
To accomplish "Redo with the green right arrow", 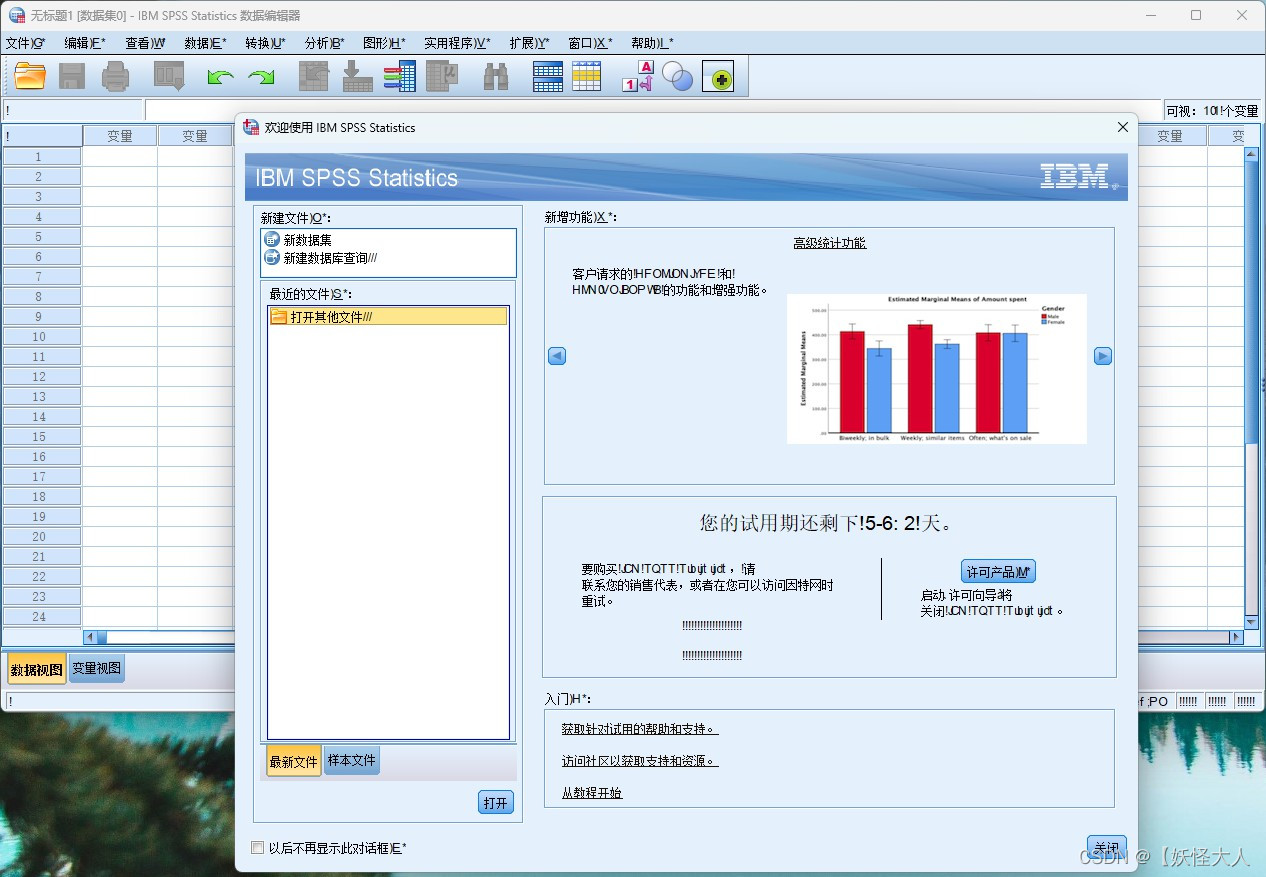I will tap(262, 77).
